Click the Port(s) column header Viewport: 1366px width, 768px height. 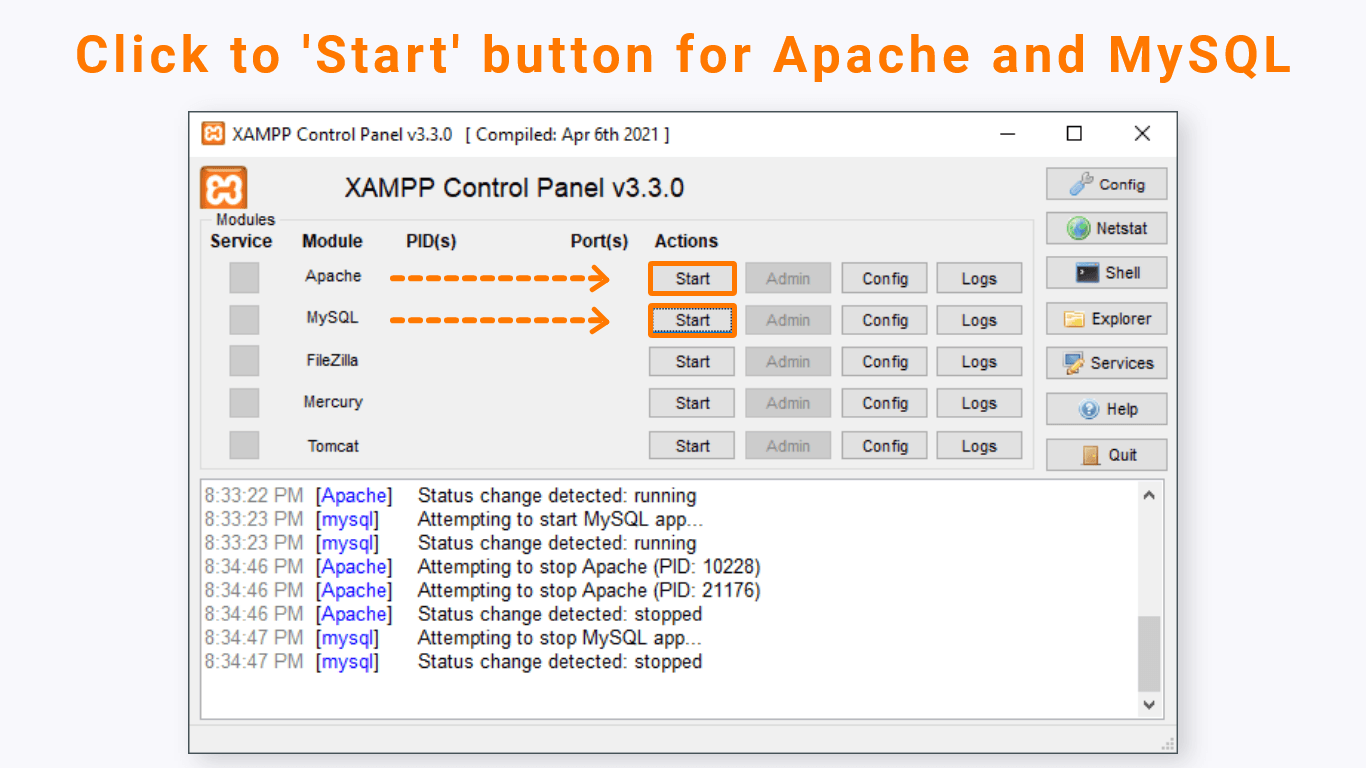(599, 241)
